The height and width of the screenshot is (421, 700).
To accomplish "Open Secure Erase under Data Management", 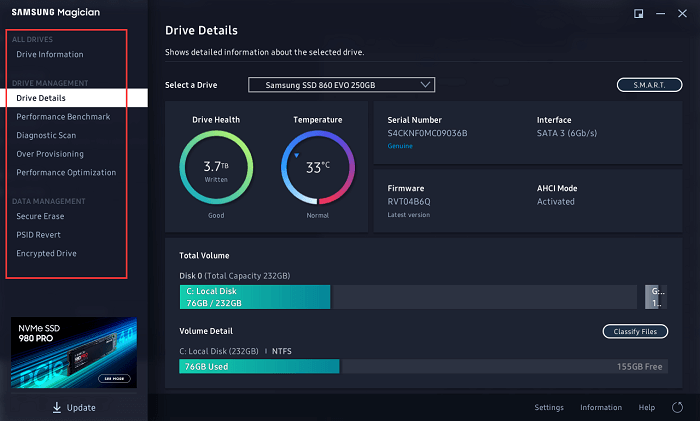I will [40, 216].
